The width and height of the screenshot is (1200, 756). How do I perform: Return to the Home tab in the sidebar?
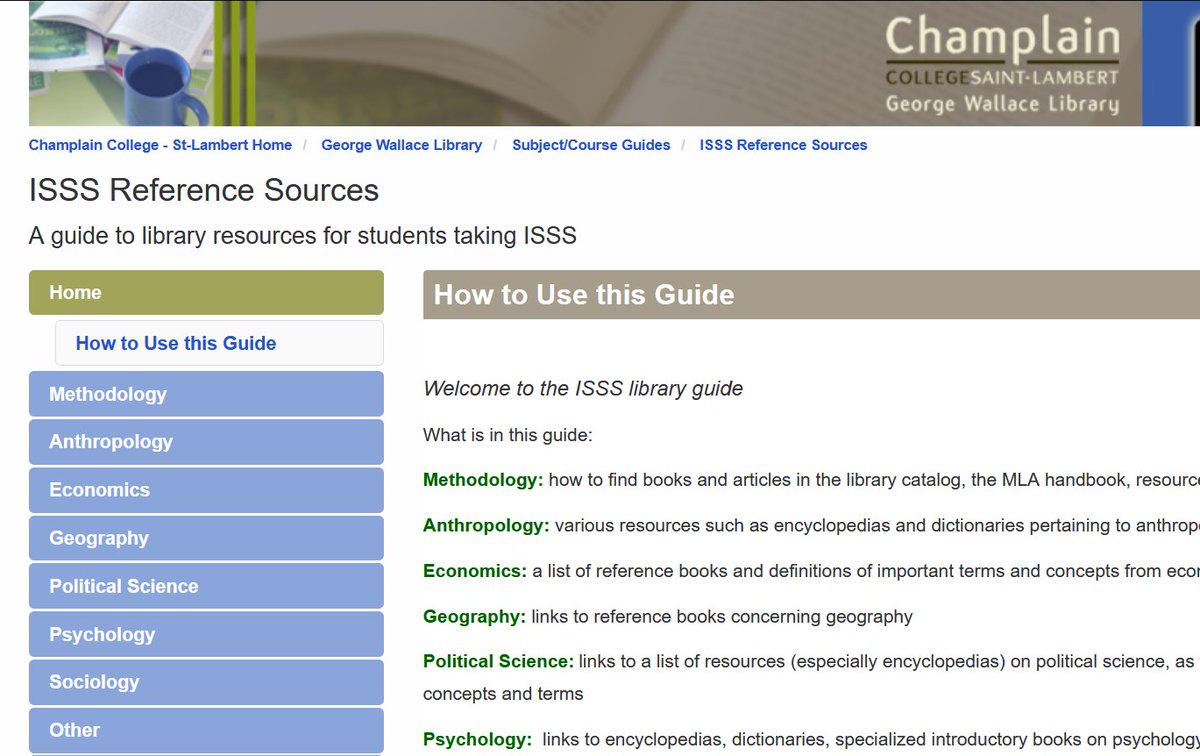75,292
